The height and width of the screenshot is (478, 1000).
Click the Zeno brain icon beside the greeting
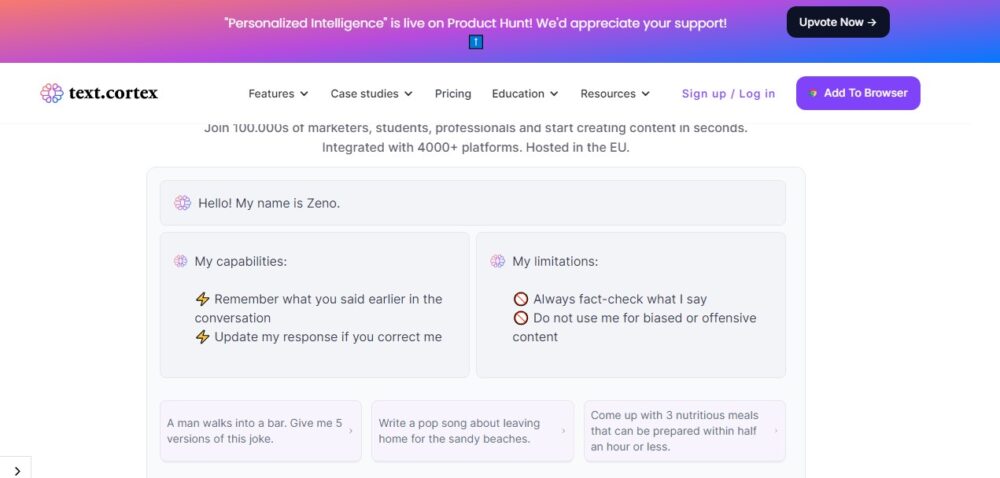click(182, 203)
